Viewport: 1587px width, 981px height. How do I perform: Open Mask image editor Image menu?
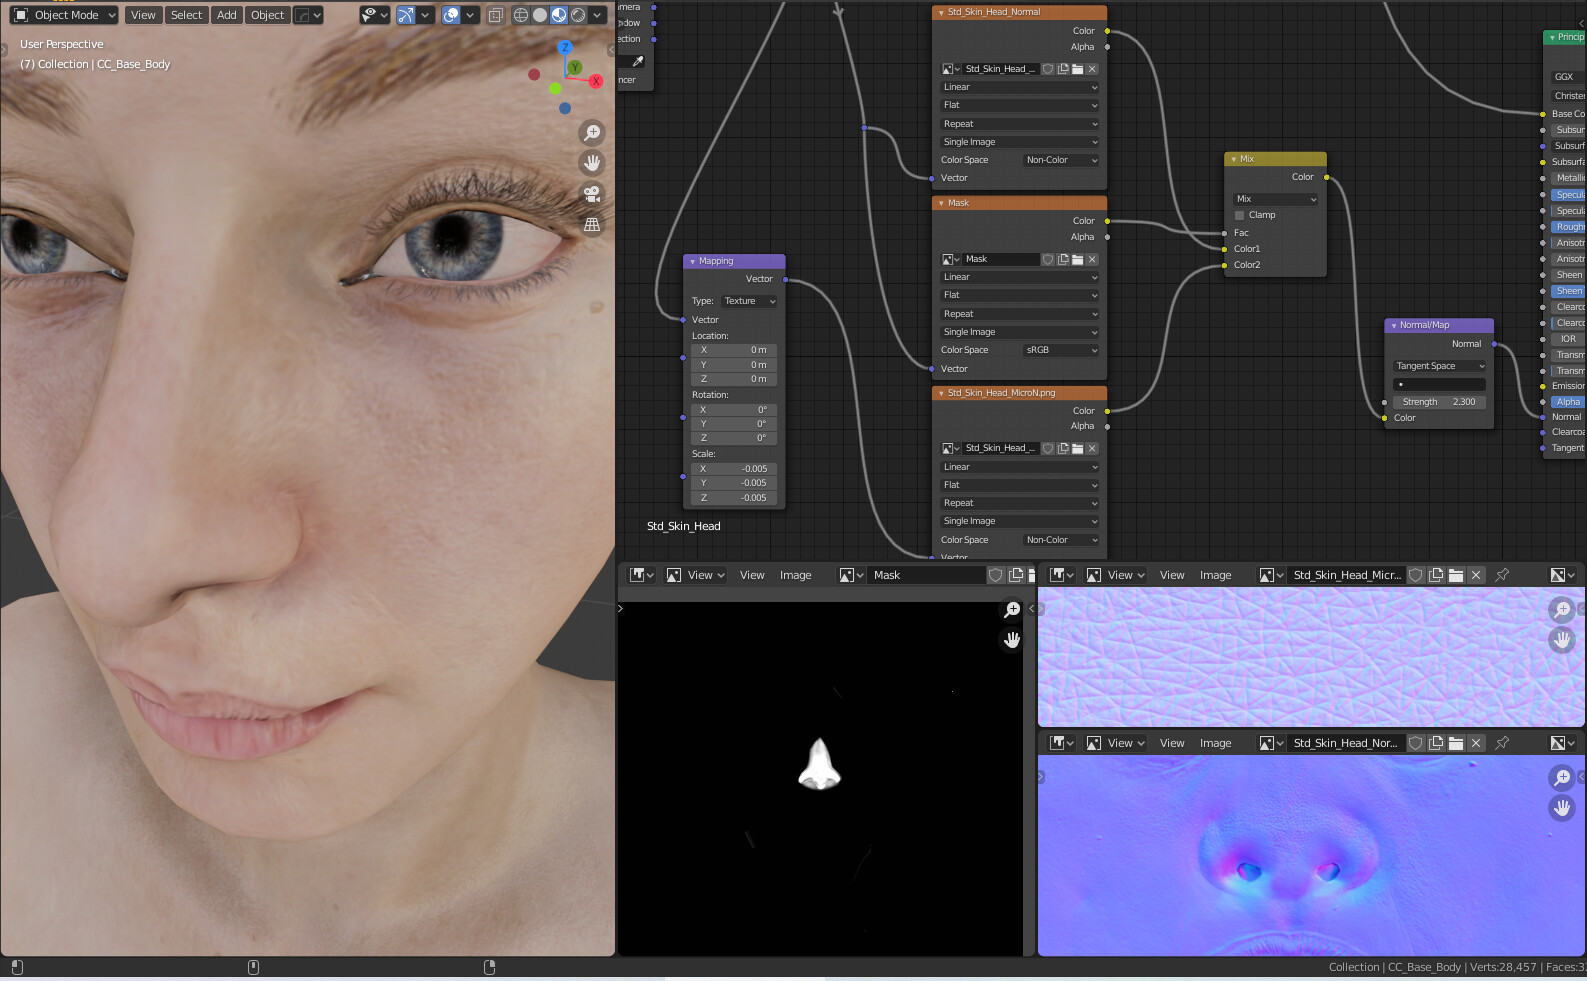point(795,575)
